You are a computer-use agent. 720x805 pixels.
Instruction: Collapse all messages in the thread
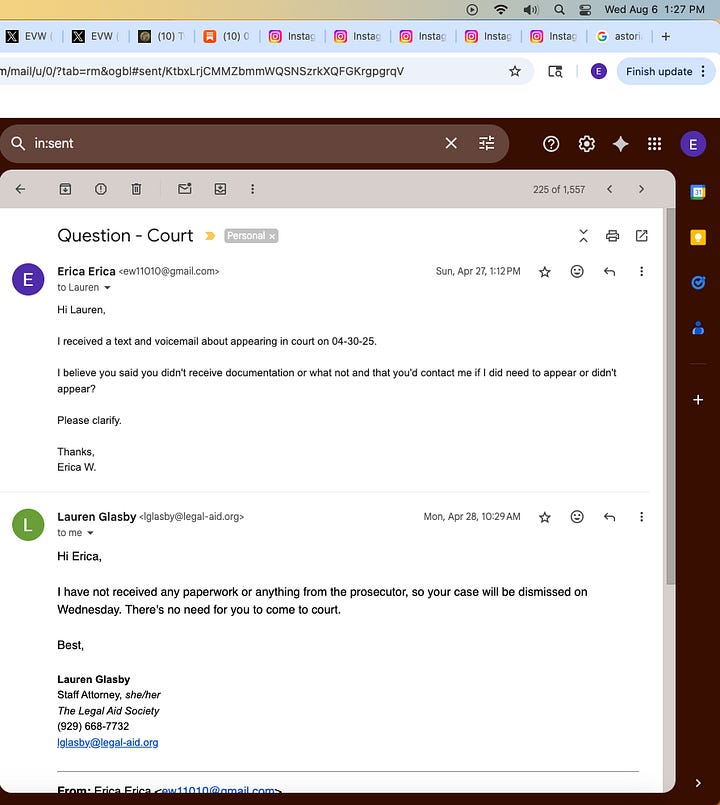point(583,236)
